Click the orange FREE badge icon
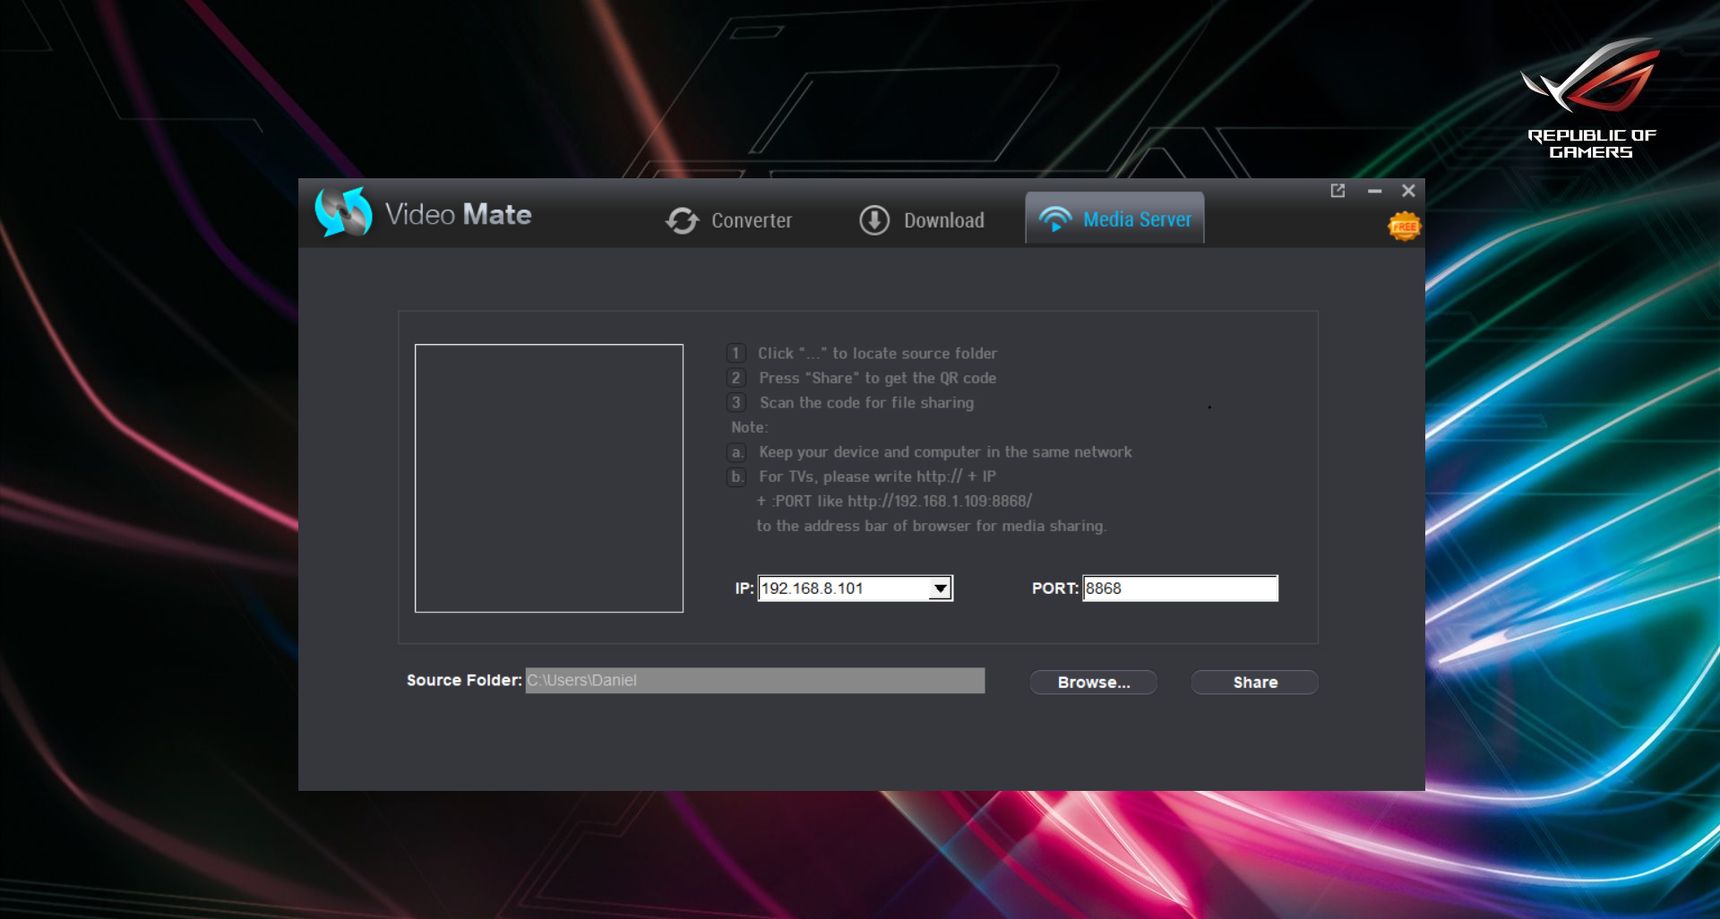Screen dimensions: 1720x919 point(1404,227)
